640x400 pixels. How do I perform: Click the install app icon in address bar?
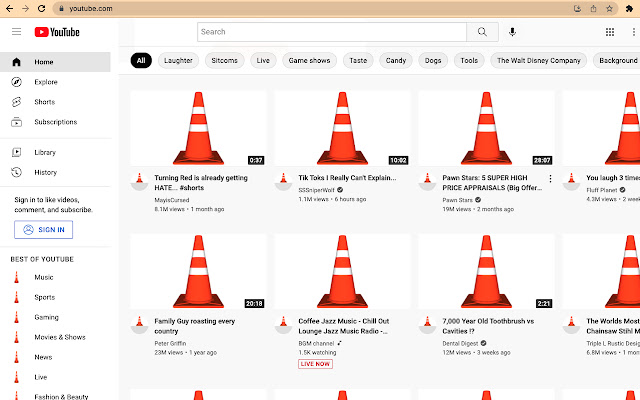click(577, 9)
